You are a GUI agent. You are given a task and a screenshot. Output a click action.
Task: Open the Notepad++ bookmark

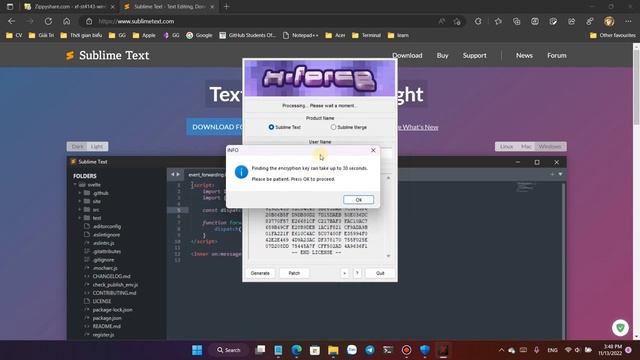coord(300,36)
